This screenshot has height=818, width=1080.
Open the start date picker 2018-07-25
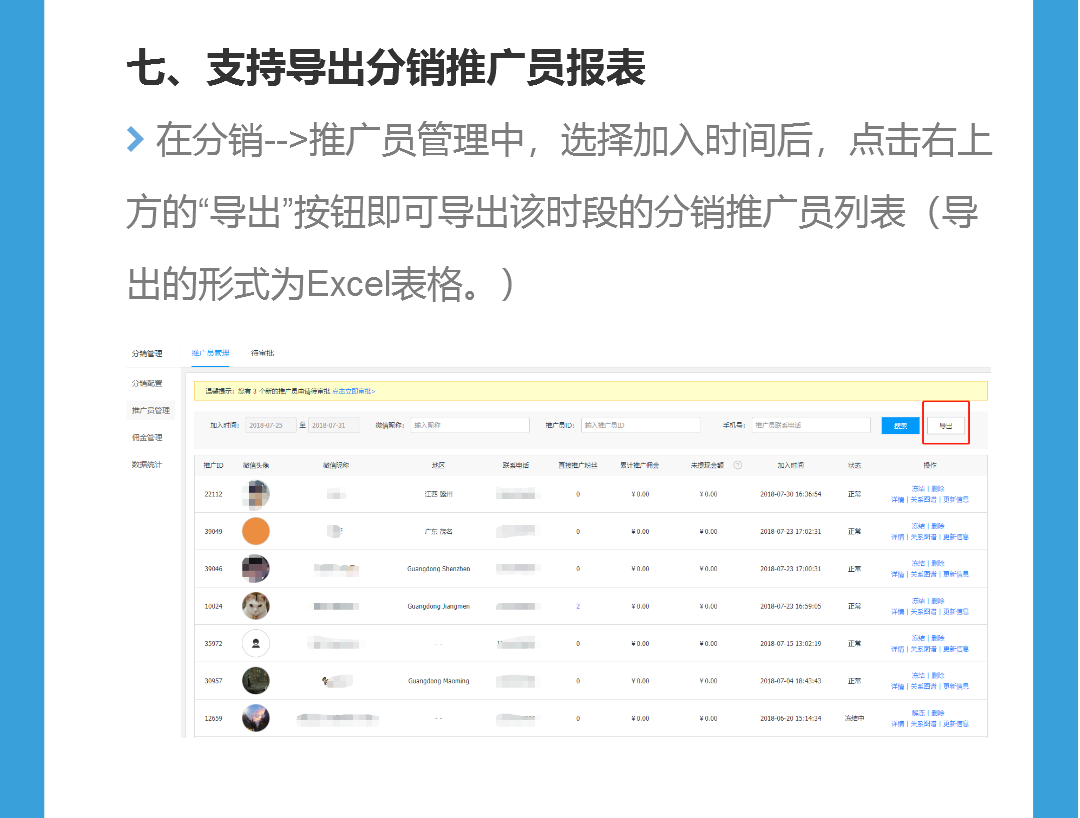point(271,425)
